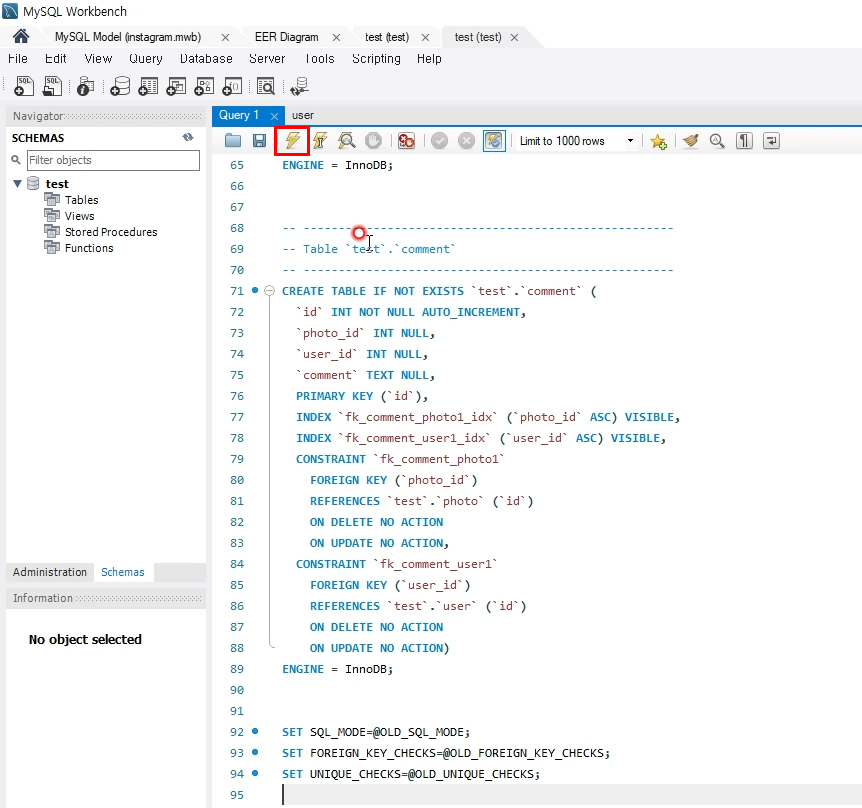Select Functions under test schema
Viewport: 862px width, 808px height.
tap(89, 248)
